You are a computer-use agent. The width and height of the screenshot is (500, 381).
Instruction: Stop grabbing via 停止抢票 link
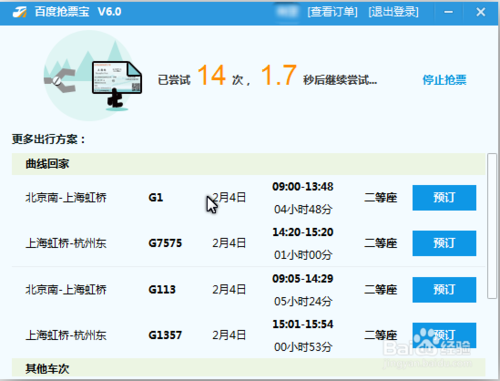click(444, 80)
